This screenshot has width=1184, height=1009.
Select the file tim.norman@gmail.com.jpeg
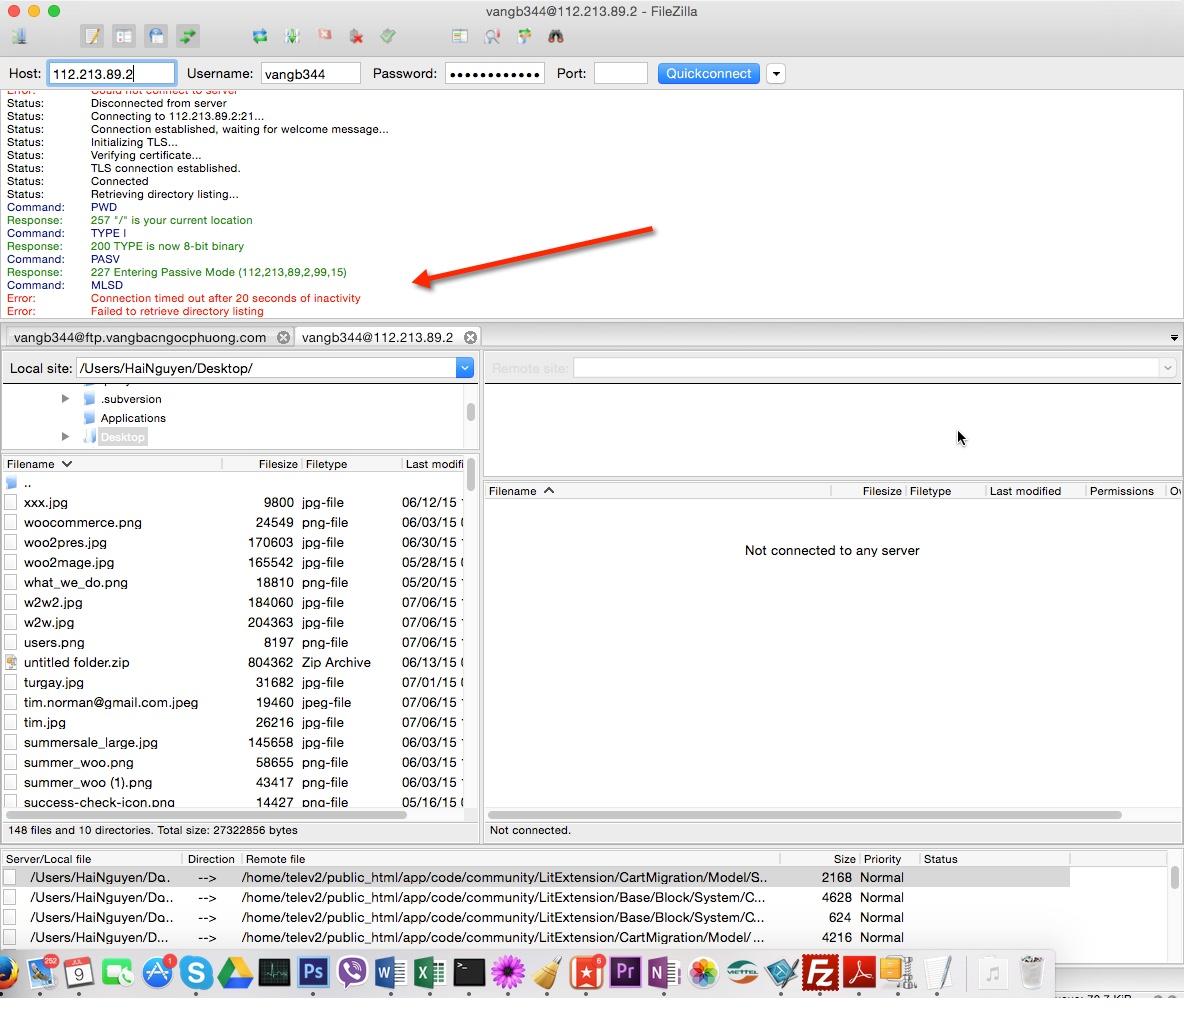(x=234, y=702)
